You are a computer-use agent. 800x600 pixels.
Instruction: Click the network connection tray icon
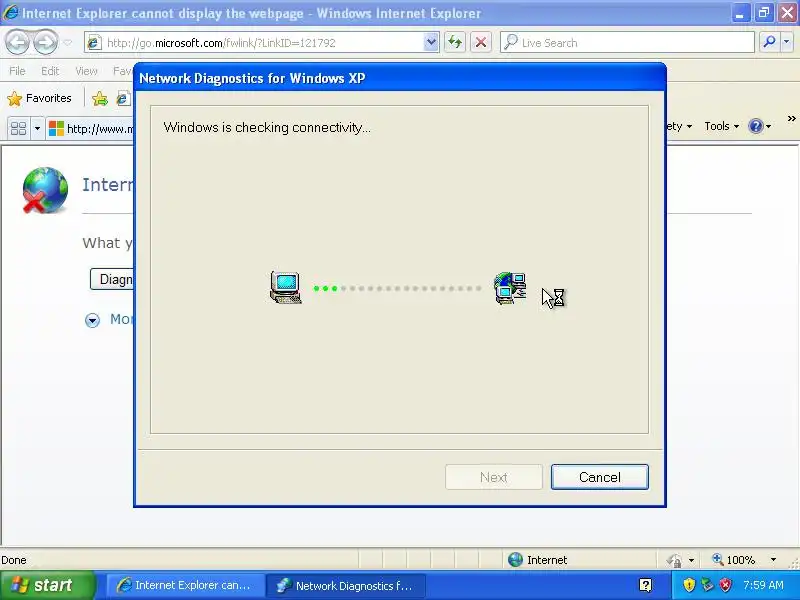click(707, 584)
